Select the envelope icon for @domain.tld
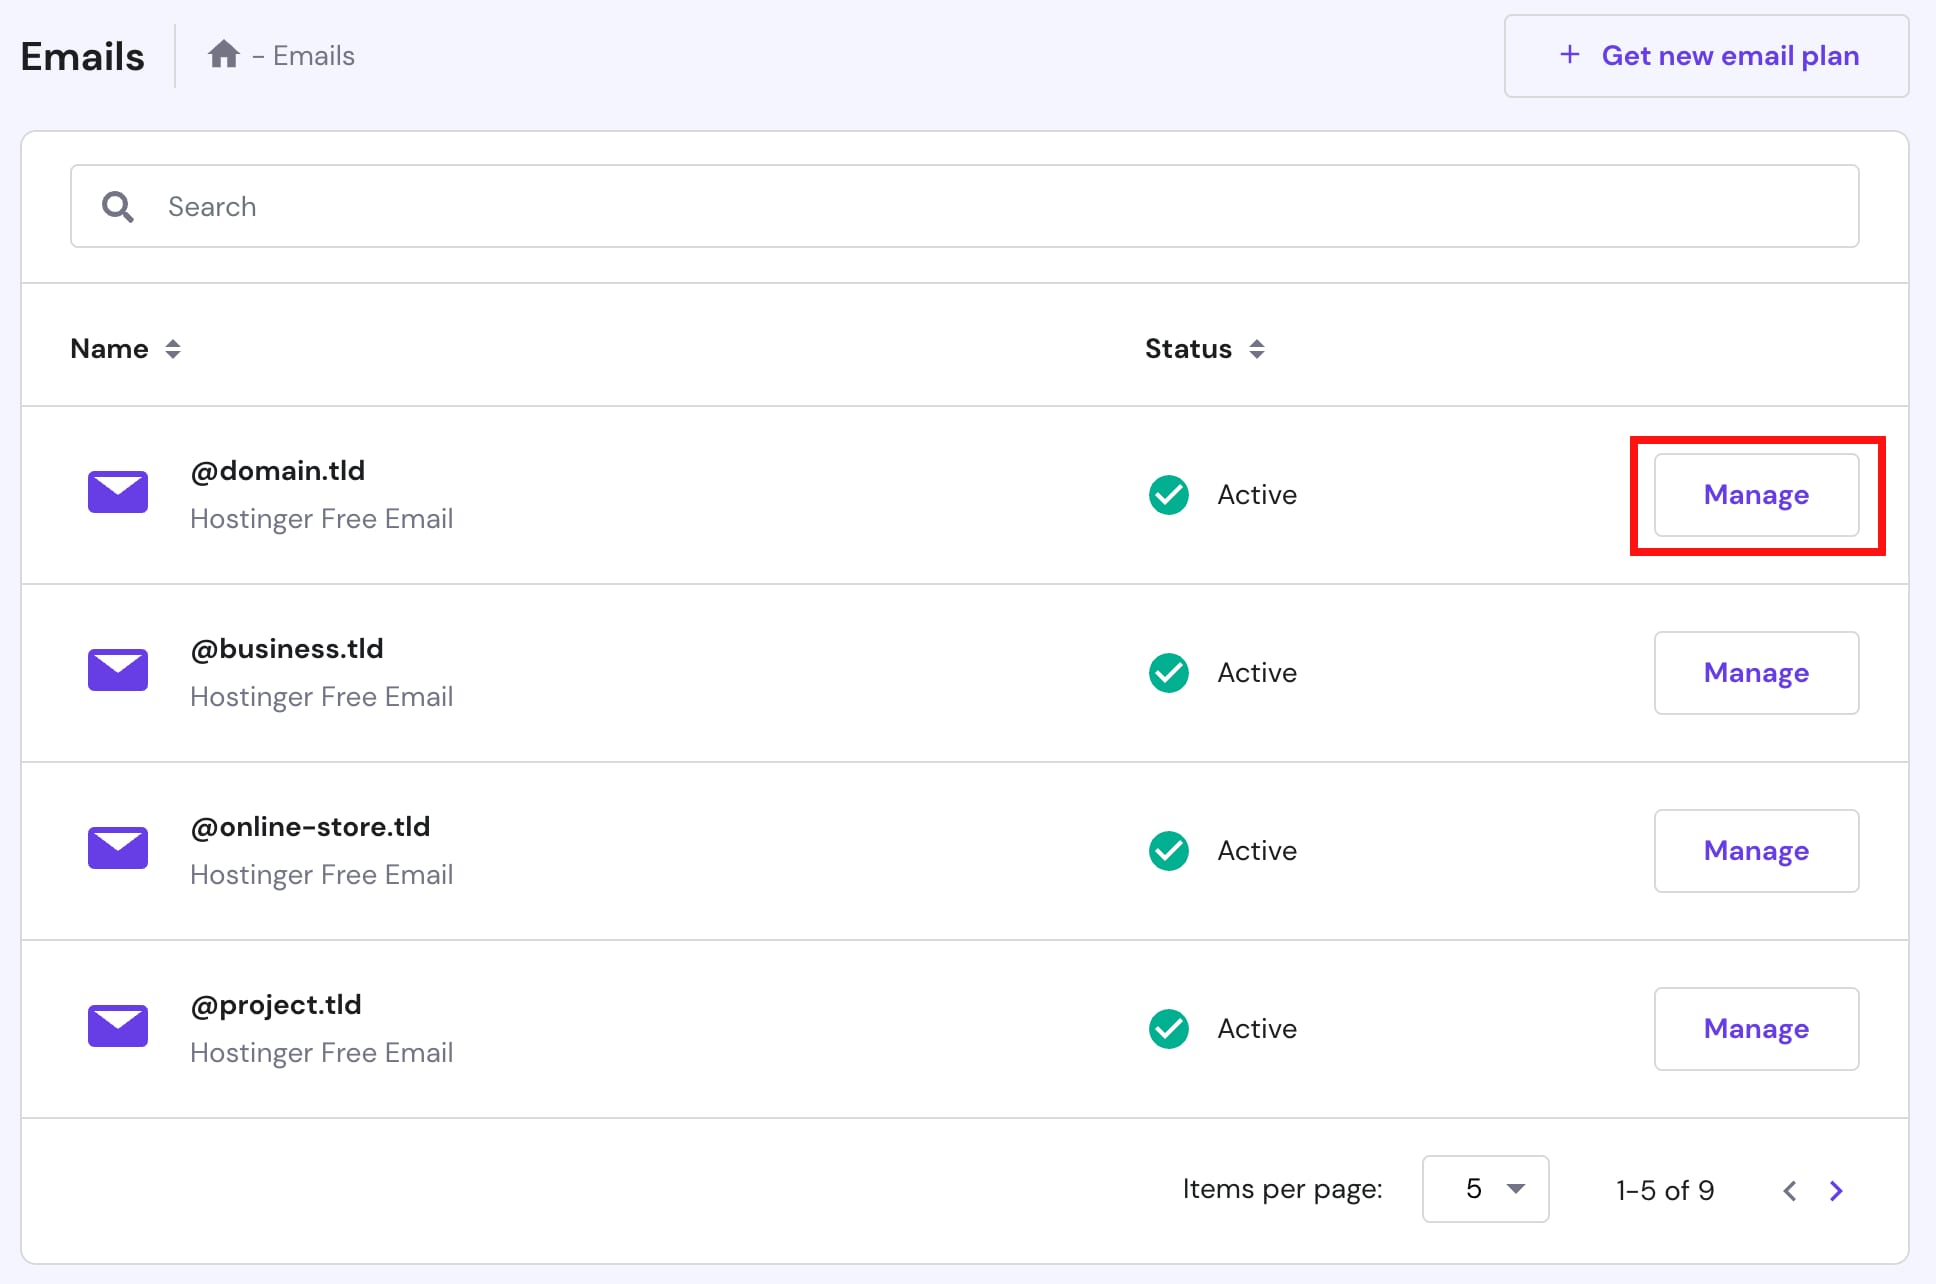1936x1284 pixels. 117,492
